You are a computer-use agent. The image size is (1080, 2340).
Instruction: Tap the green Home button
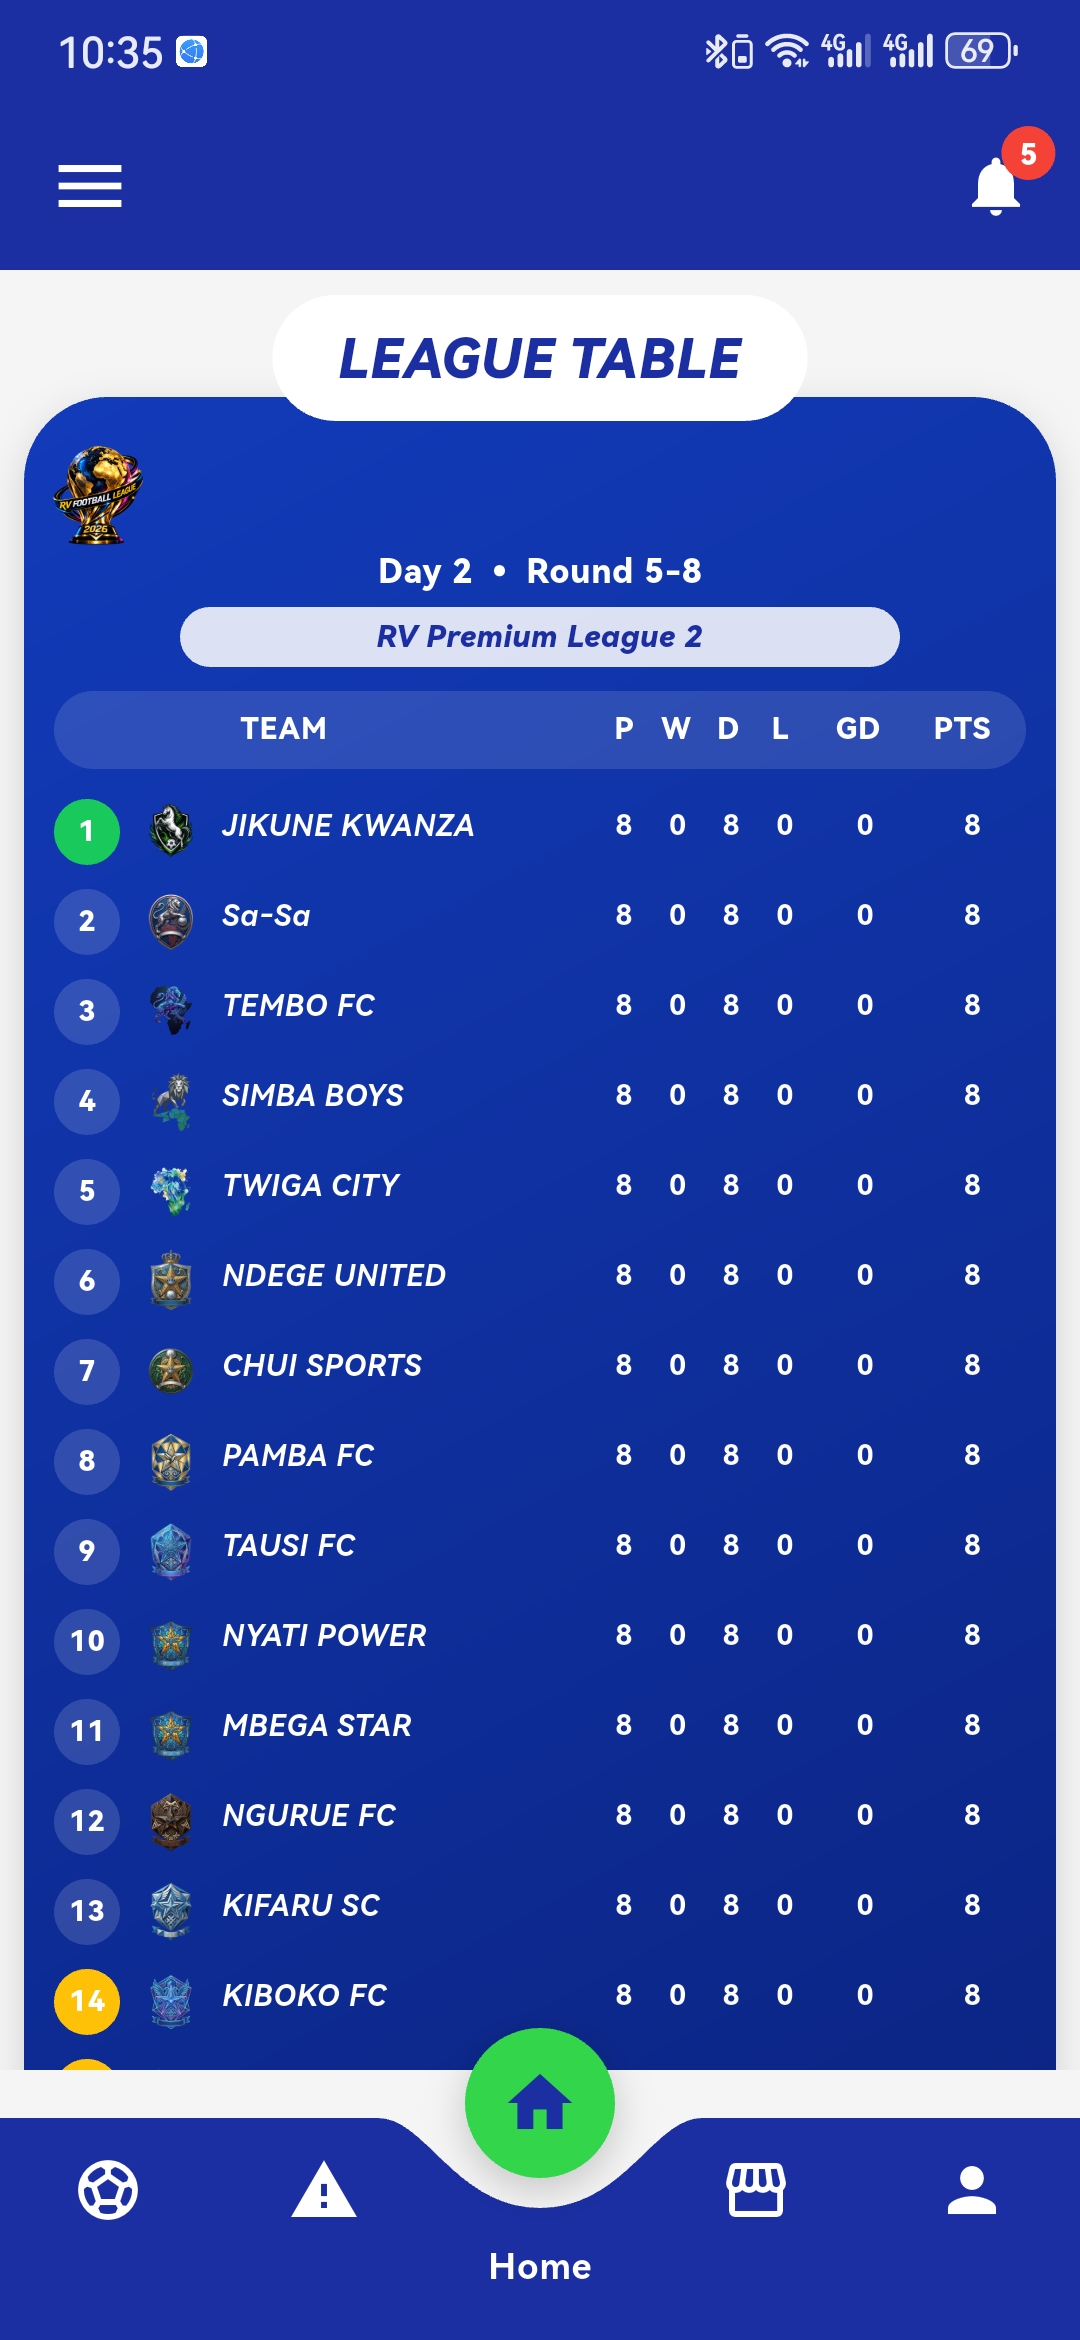[540, 2102]
